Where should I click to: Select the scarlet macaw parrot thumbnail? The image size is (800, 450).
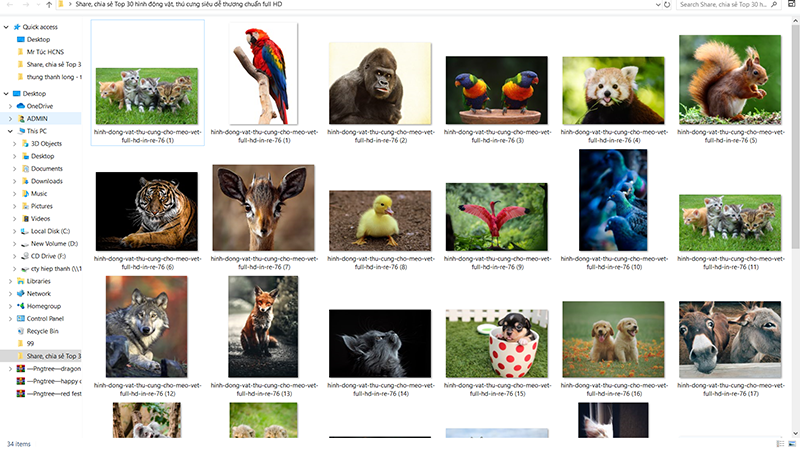[263, 73]
